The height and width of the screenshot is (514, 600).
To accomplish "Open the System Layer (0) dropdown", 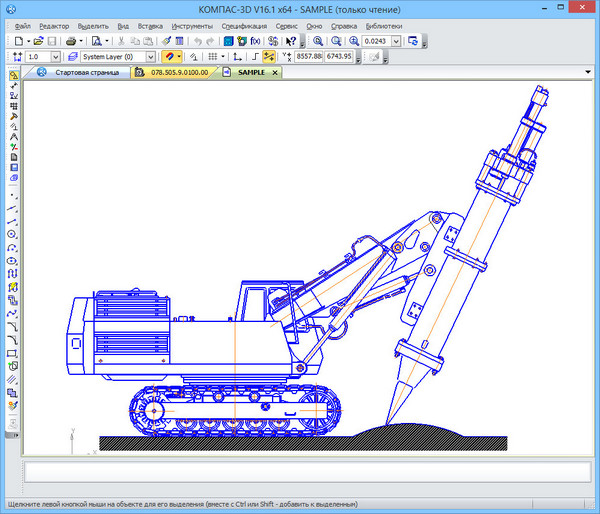I will [x=150, y=57].
